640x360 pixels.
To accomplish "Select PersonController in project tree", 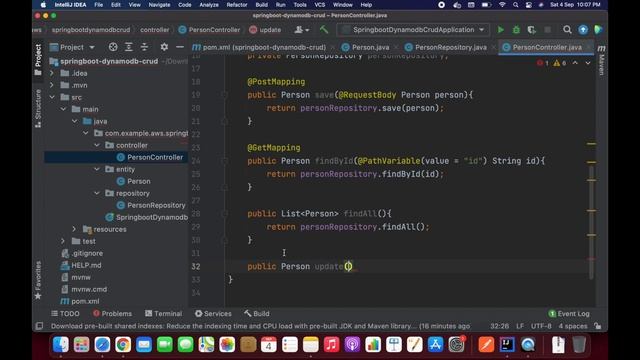I will [x=155, y=157].
